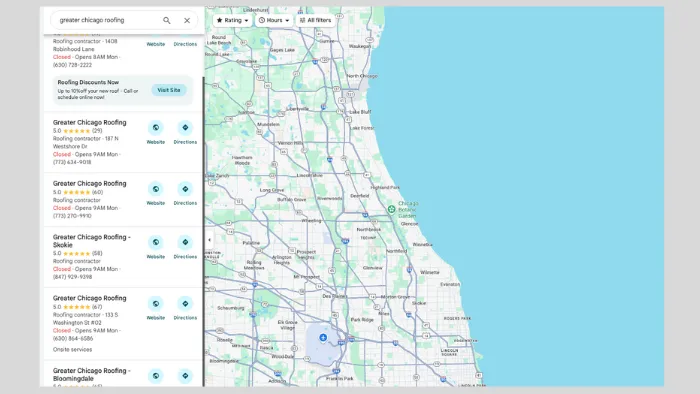
Task: Click the results list scrollbar
Action: 204,232
